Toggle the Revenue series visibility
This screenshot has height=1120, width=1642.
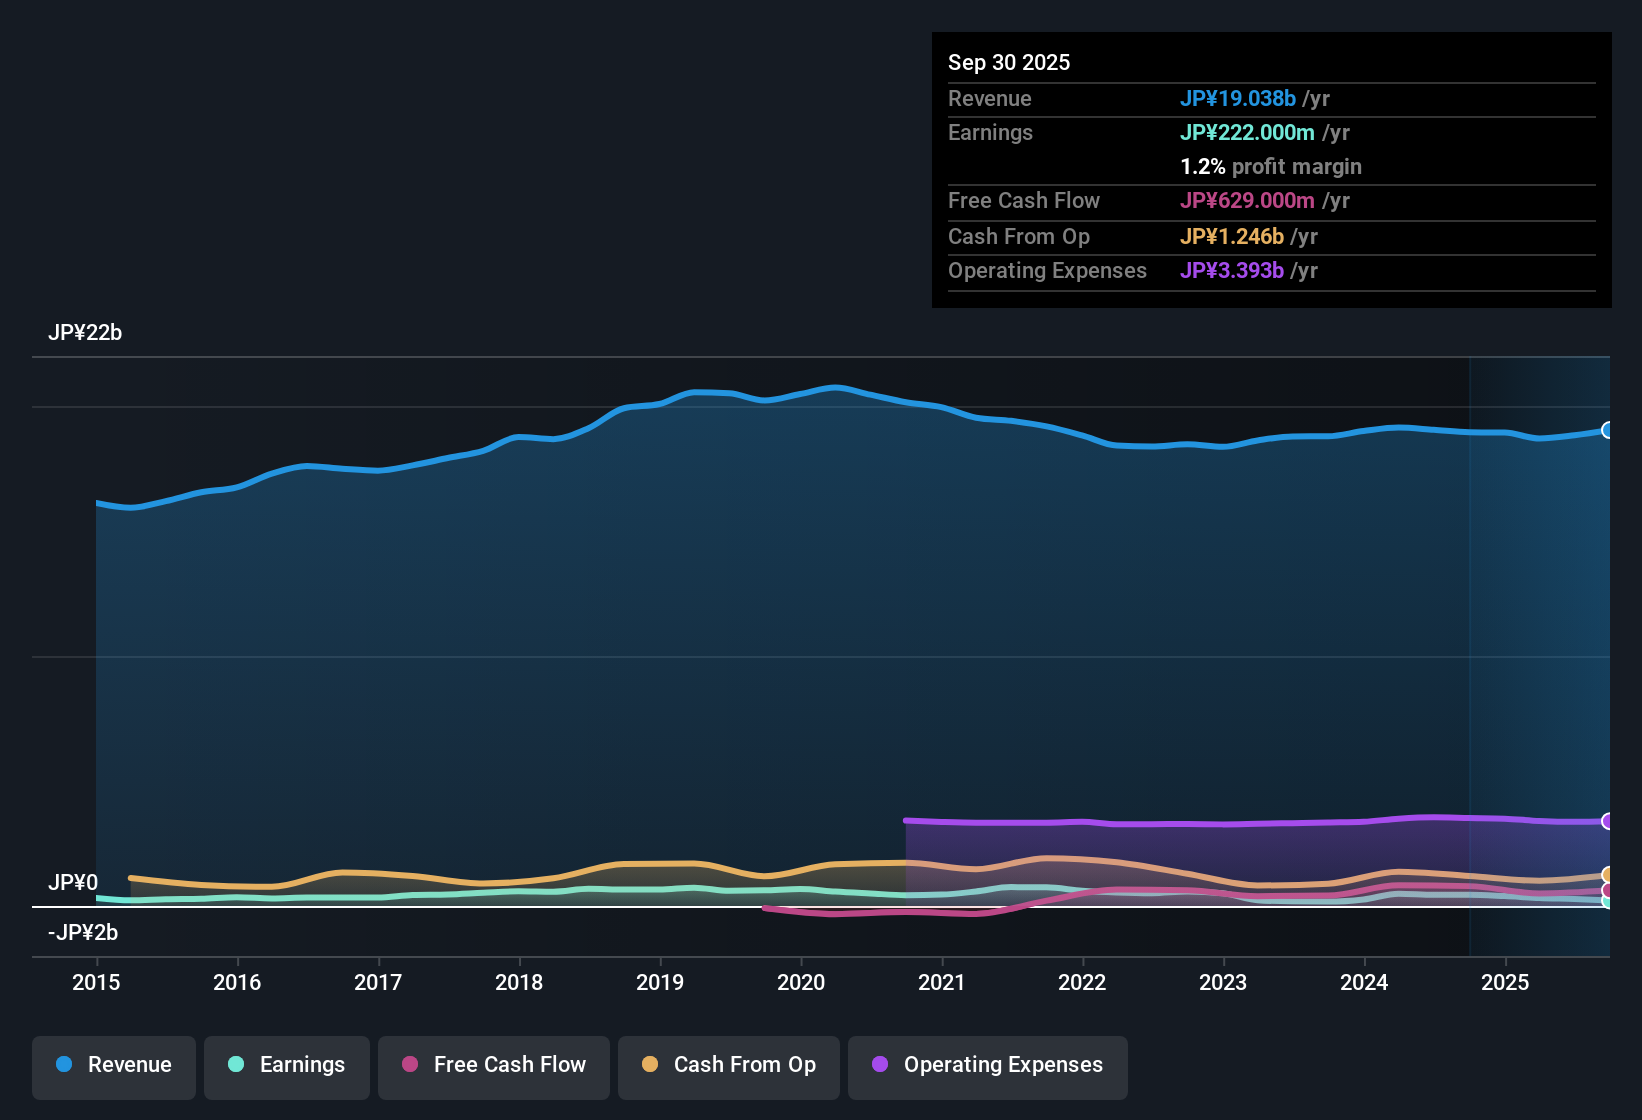pyautogui.click(x=113, y=1065)
